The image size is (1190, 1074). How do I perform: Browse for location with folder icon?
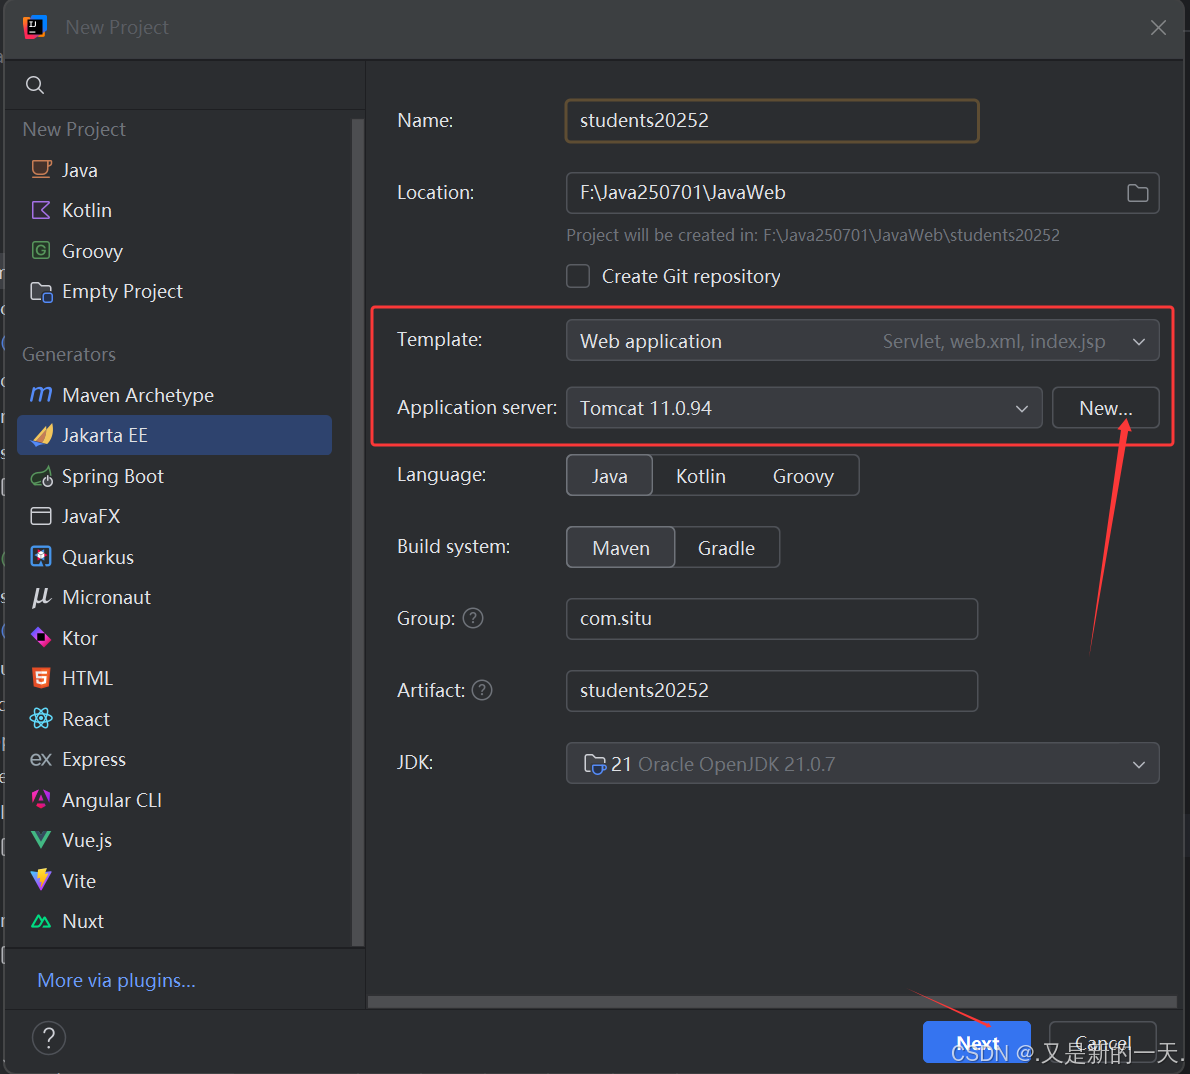pos(1137,193)
